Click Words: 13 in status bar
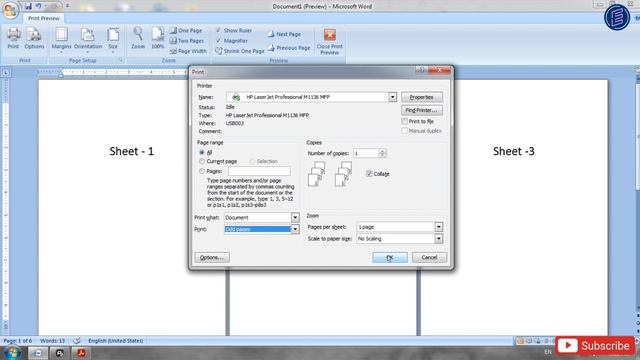The width and height of the screenshot is (640, 360). (x=53, y=340)
